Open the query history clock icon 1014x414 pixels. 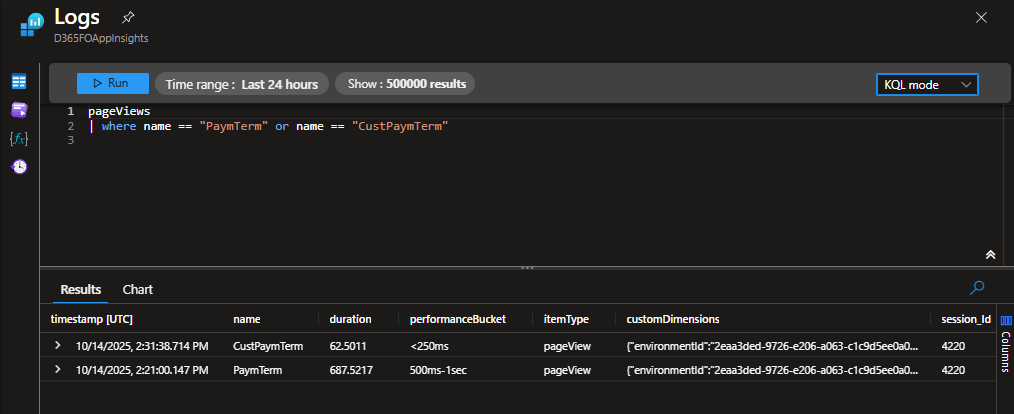[x=19, y=166]
